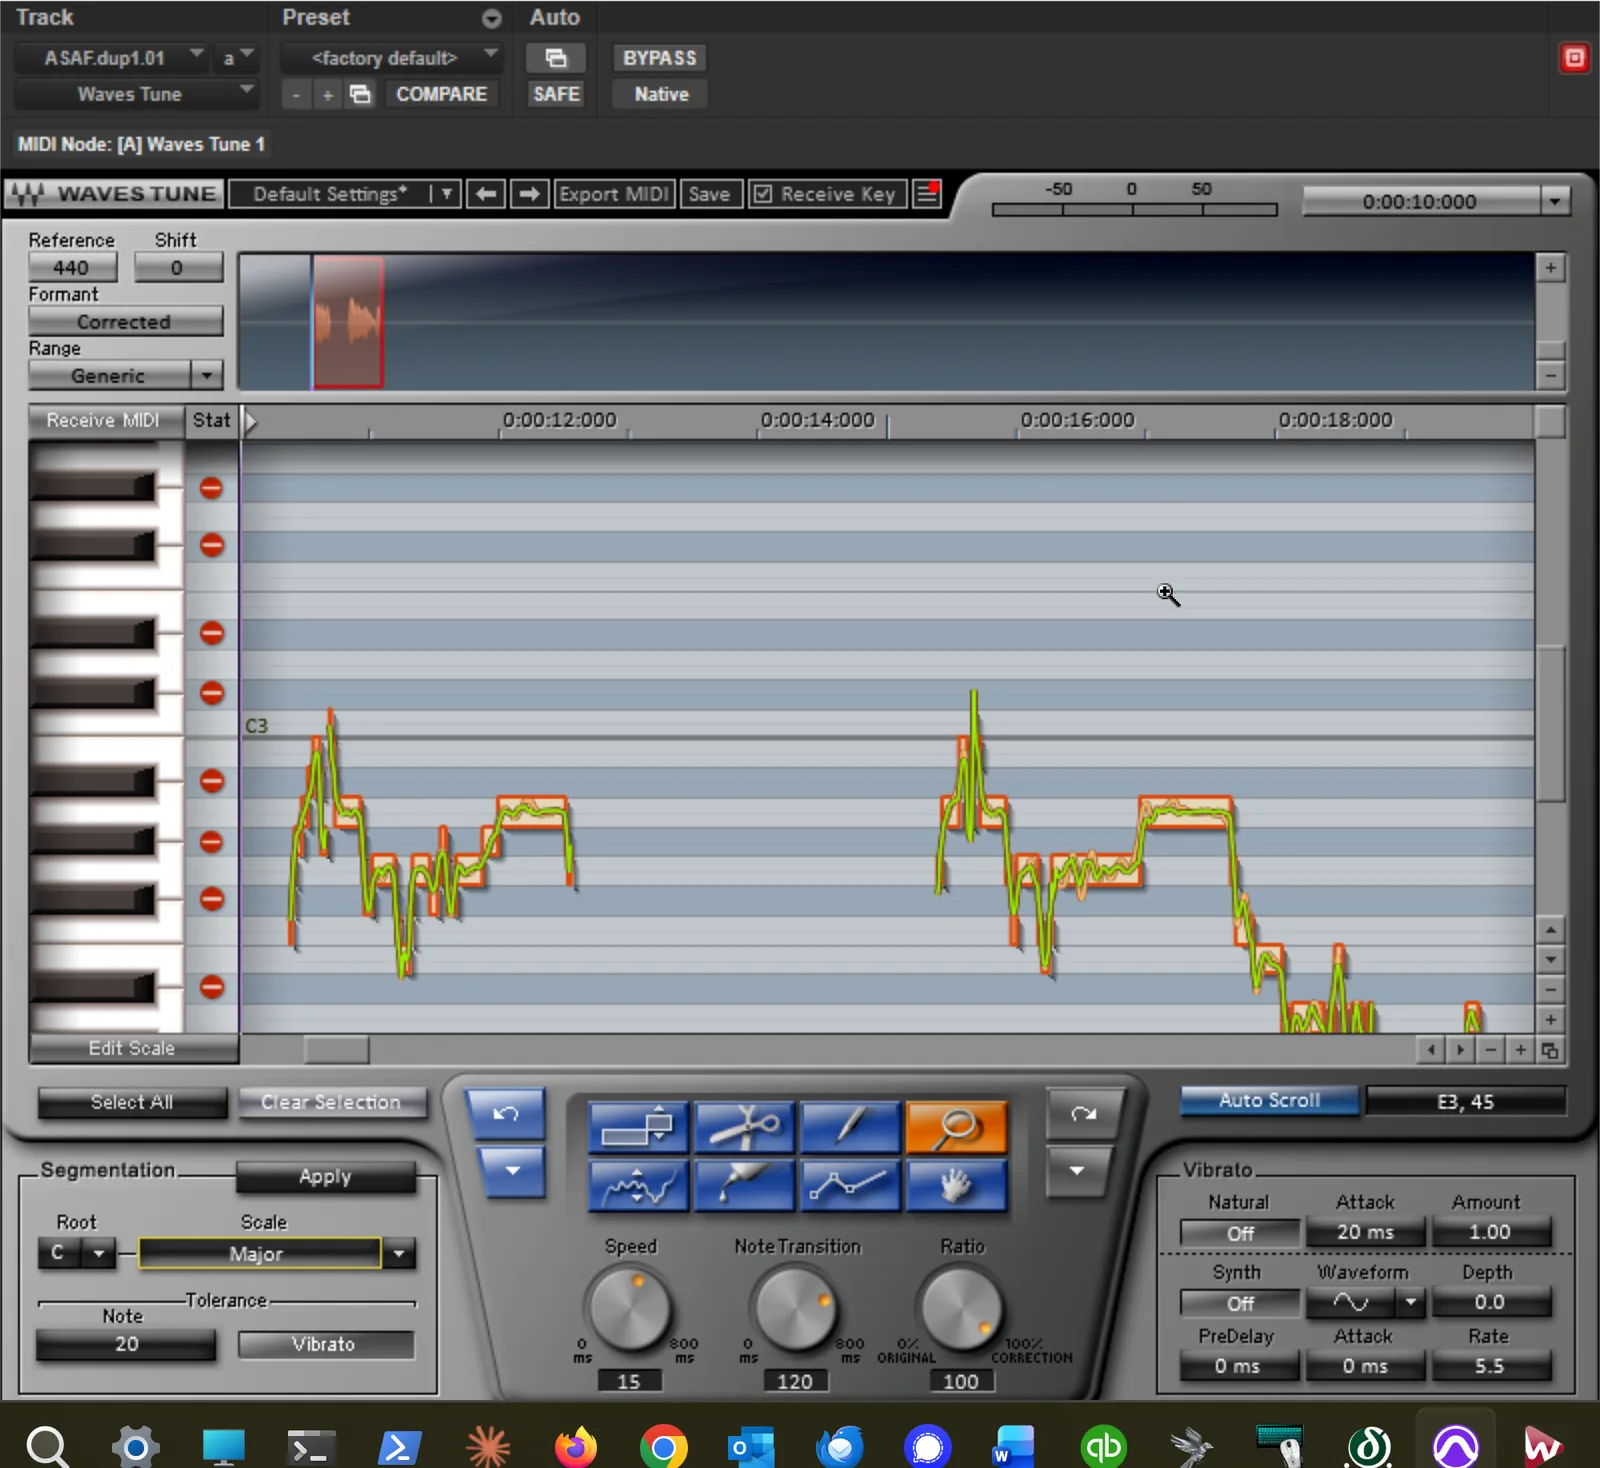Toggle the Receive Key checkbox
The width and height of the screenshot is (1600, 1468).
(763, 194)
